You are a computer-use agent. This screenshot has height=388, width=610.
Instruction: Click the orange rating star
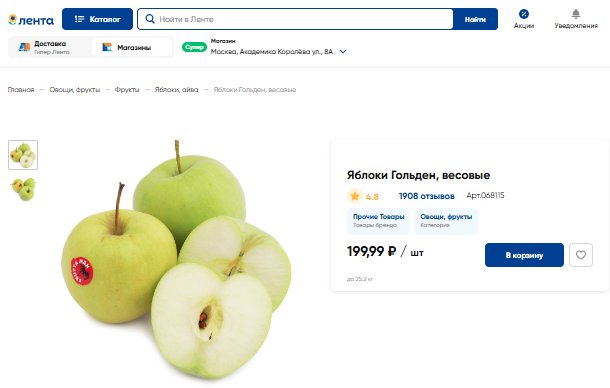coord(354,196)
